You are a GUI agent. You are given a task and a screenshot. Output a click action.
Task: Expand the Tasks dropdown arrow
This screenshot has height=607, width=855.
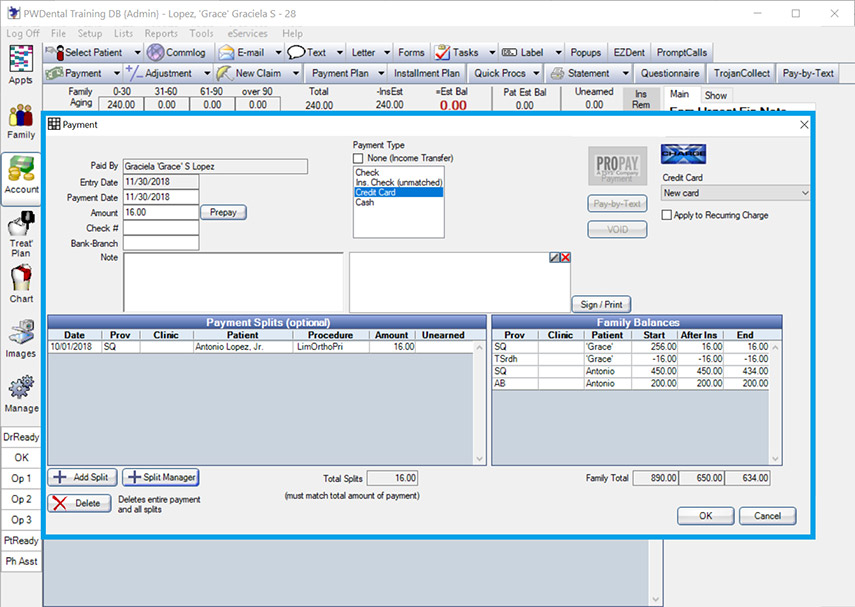click(492, 52)
